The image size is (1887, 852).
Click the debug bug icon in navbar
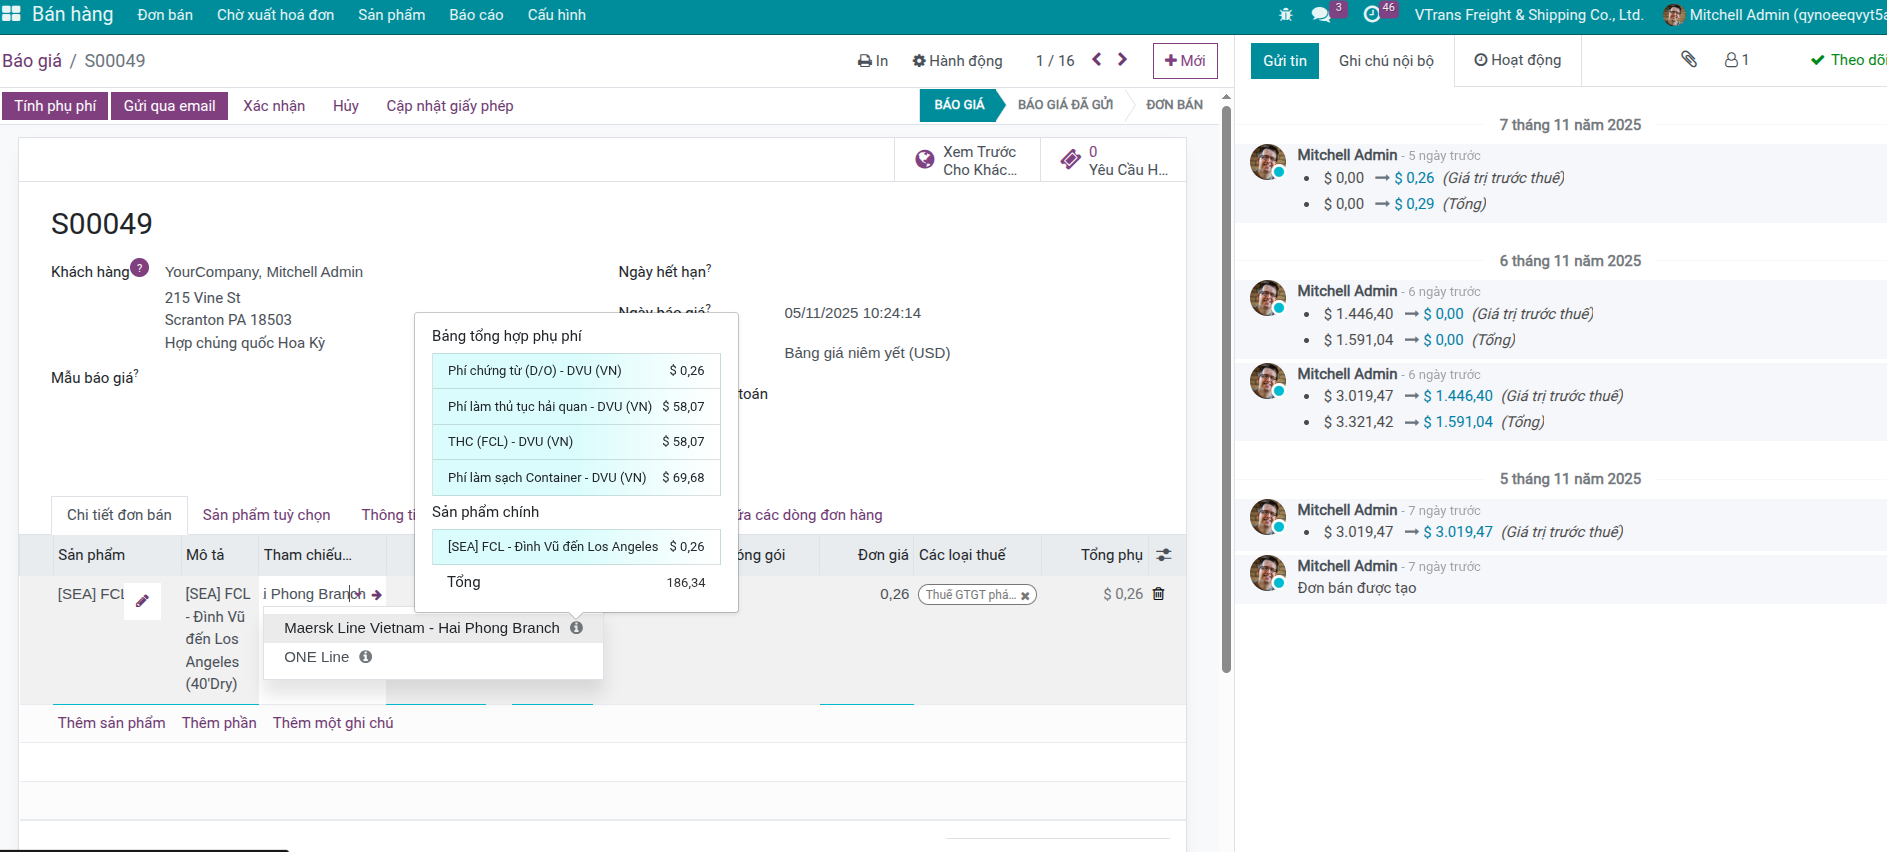pos(1286,15)
